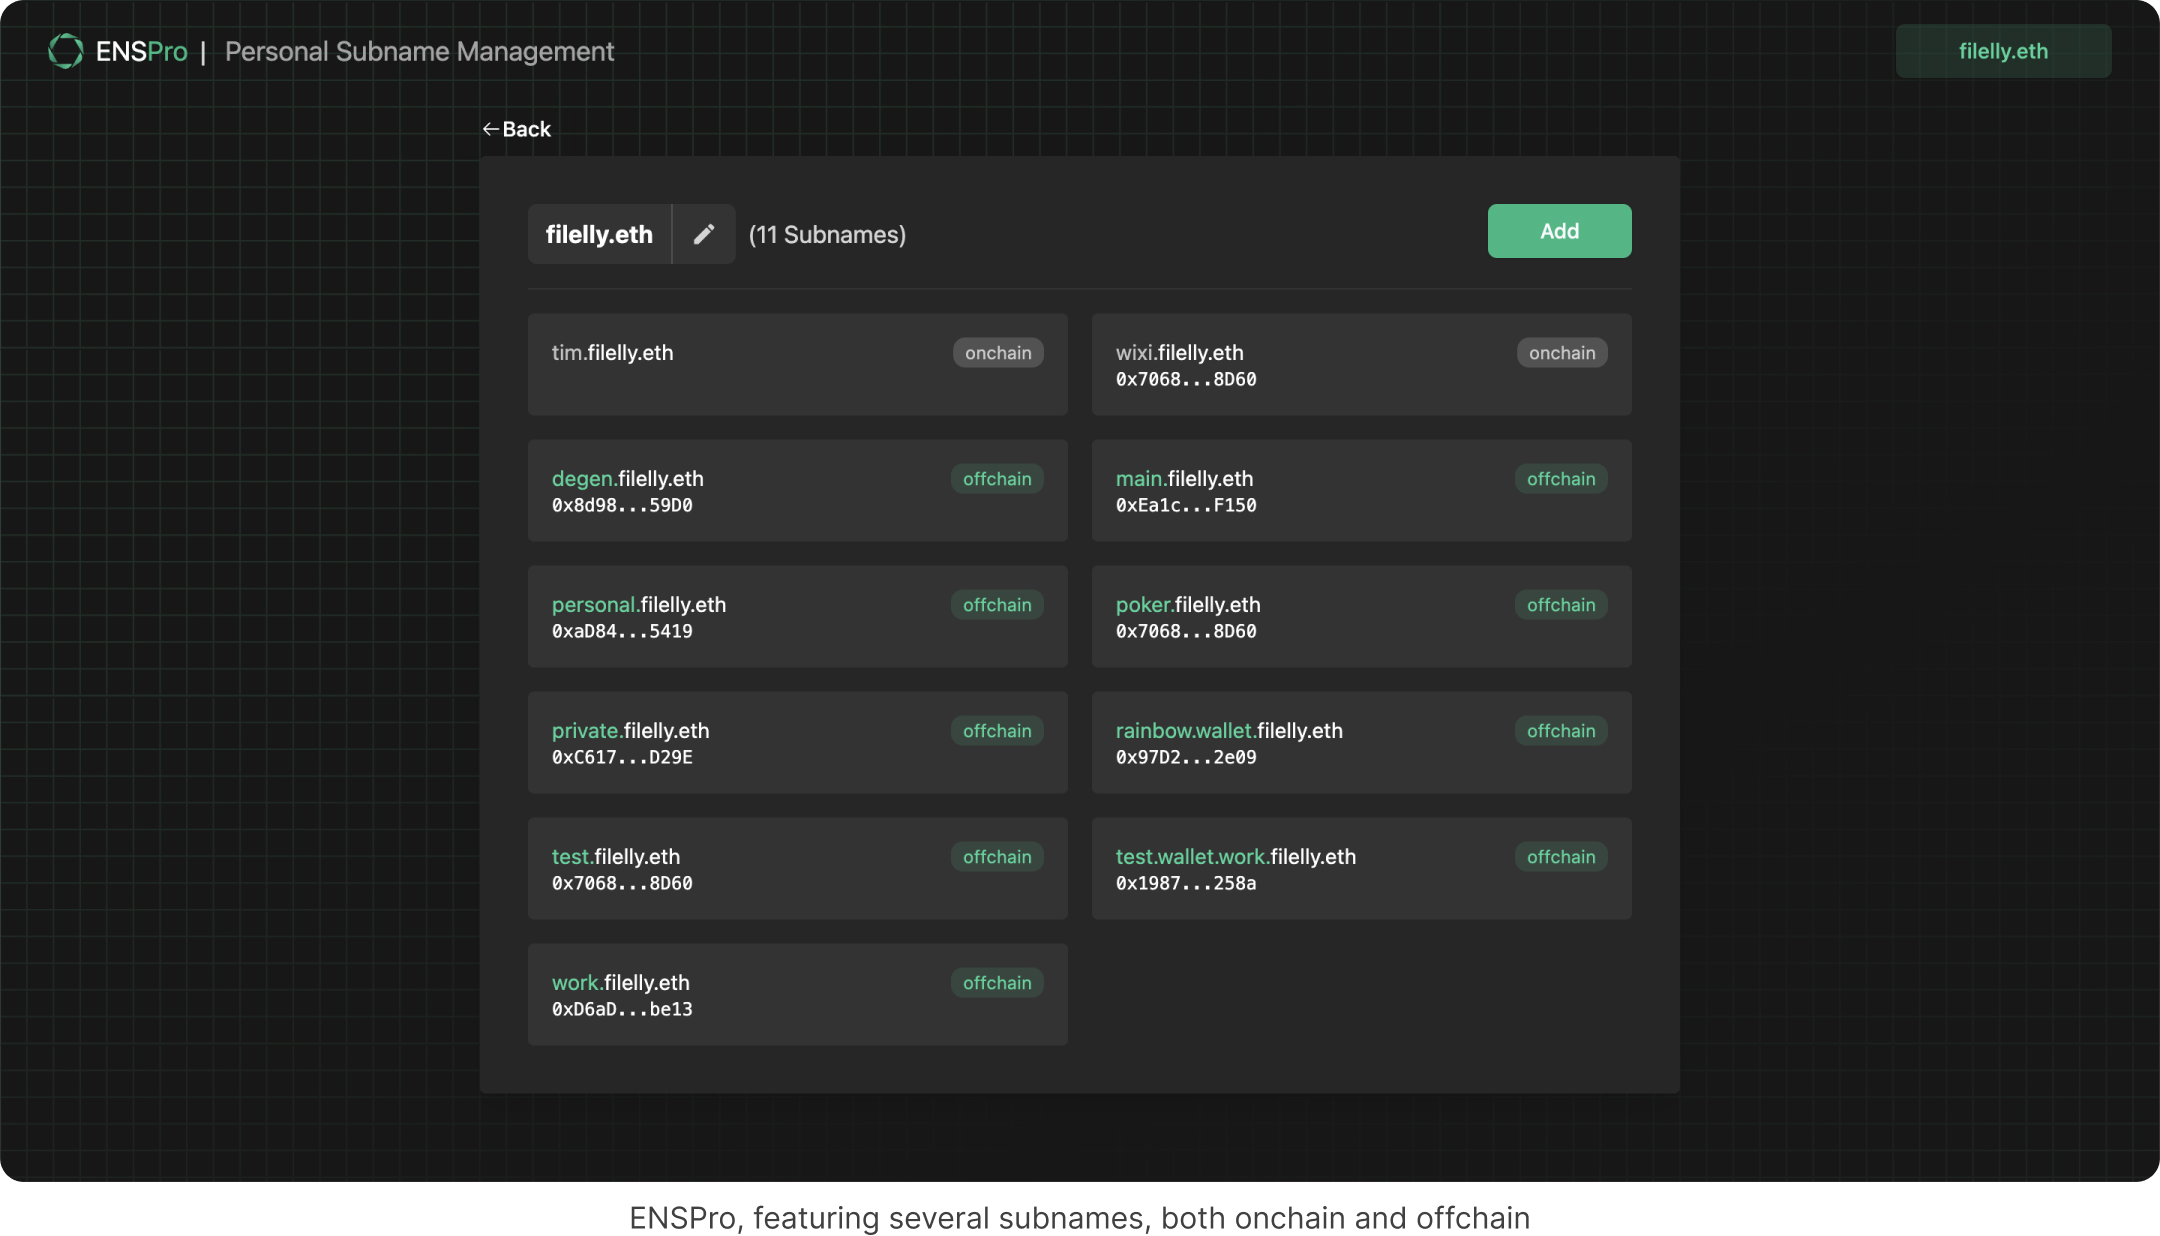This screenshot has height=1236, width=2160.
Task: Select the wixi.filelly.eth subname card
Action: tap(1360, 365)
